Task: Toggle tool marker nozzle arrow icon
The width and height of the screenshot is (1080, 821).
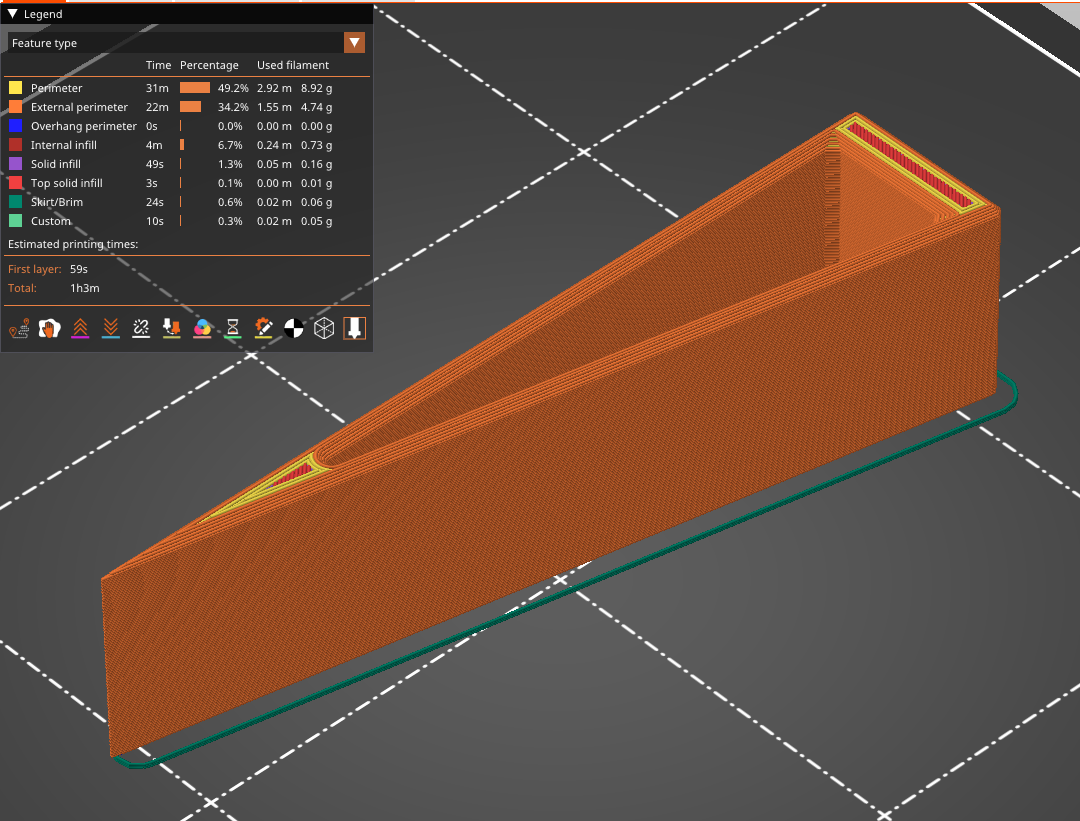Action: 354,329
